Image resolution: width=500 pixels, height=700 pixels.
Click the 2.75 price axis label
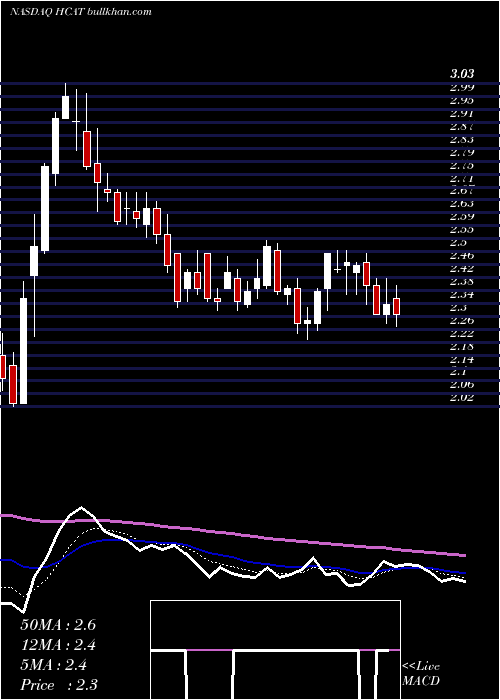click(x=462, y=165)
